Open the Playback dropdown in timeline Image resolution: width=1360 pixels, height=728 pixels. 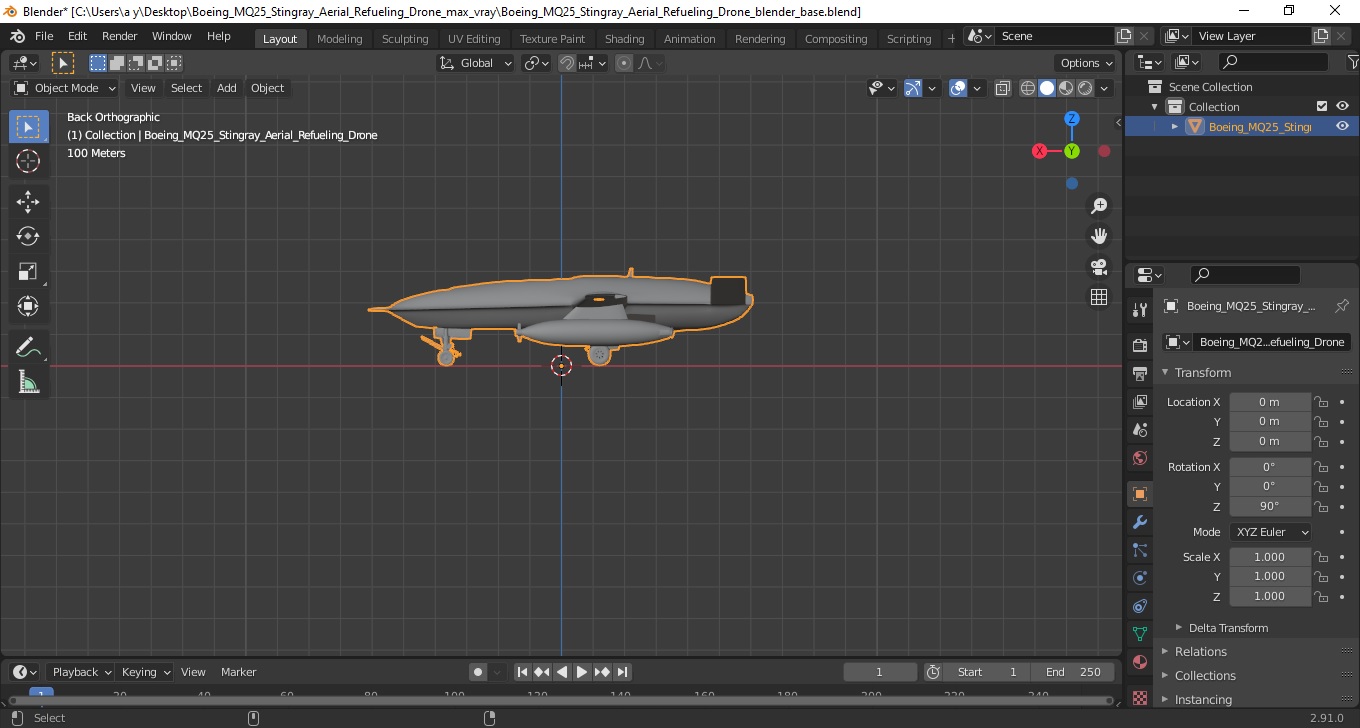click(81, 672)
